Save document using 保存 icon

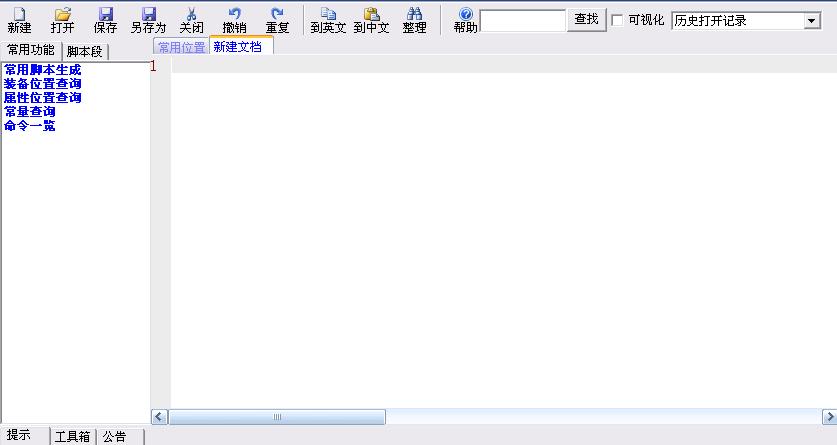pos(105,20)
